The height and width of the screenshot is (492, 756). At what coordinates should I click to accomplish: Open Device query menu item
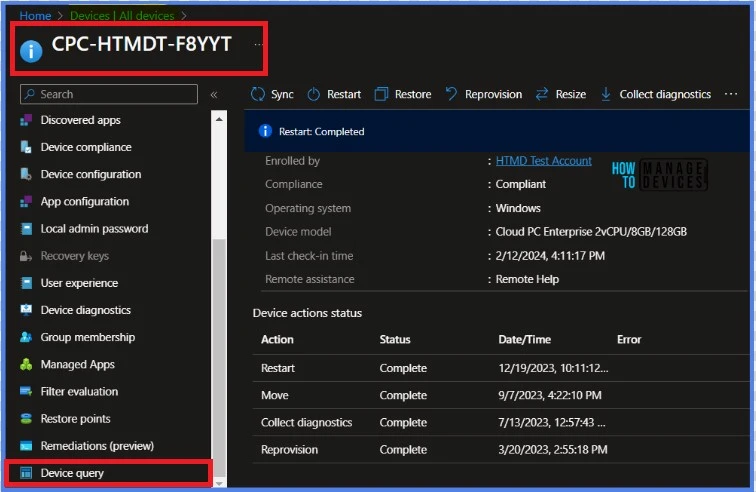72,473
